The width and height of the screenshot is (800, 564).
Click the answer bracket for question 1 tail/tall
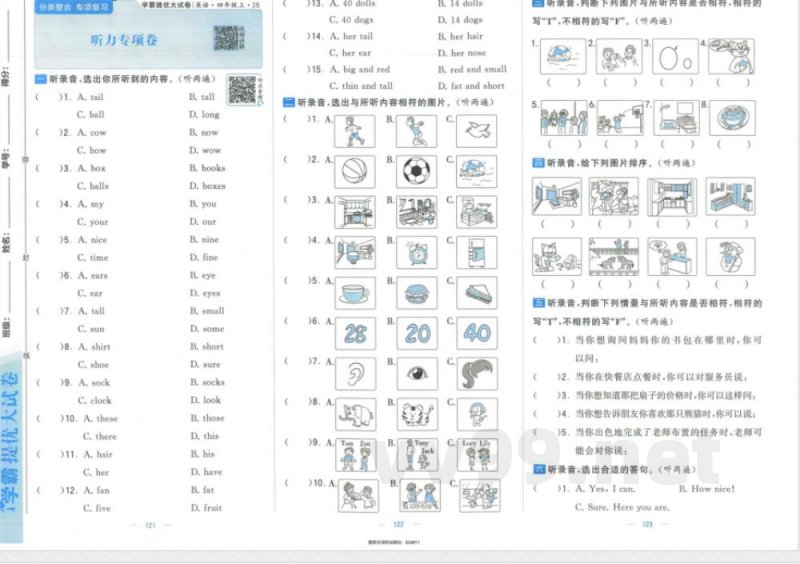coord(42,97)
